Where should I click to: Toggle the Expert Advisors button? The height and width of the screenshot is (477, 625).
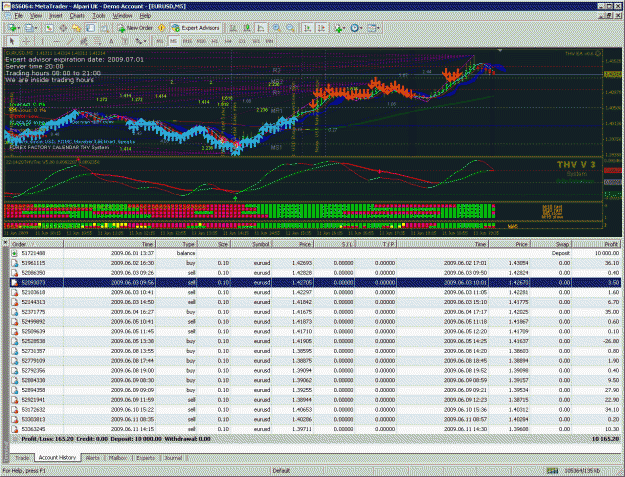click(x=196, y=28)
